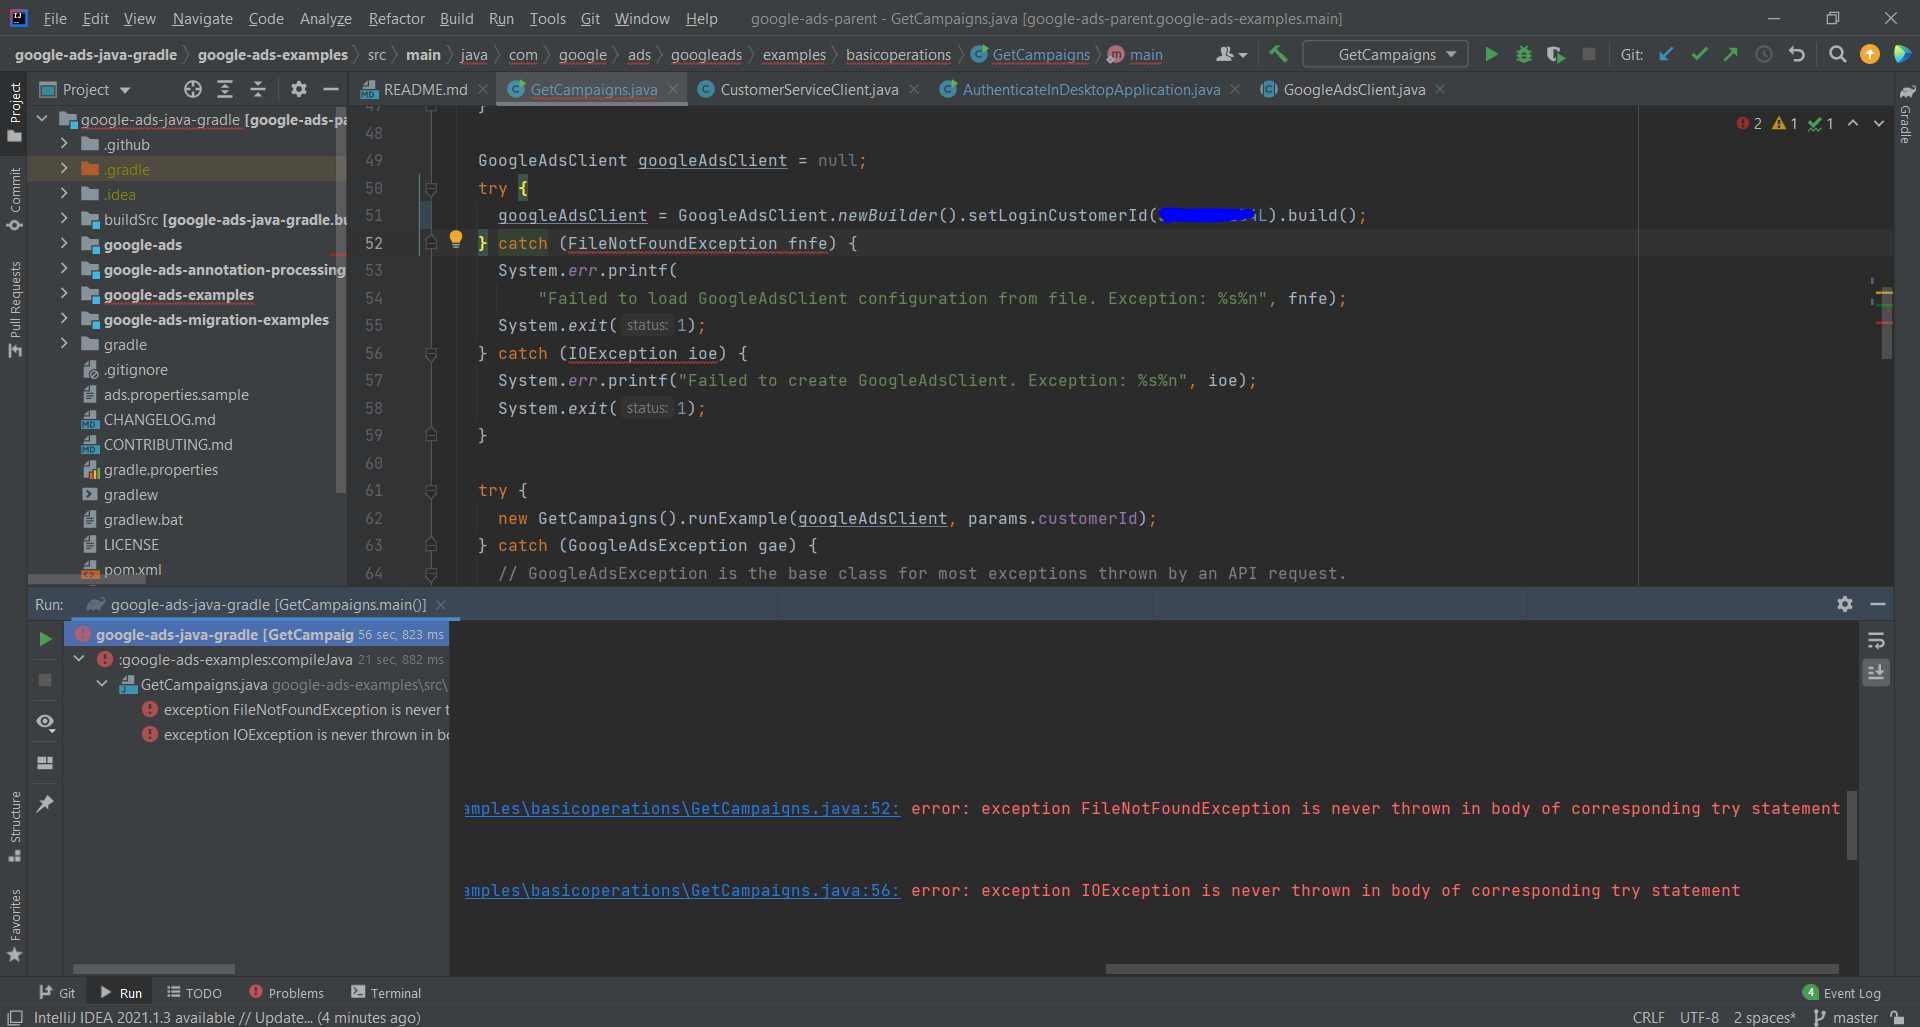1920x1027 pixels.
Task: Collapse the :google-ads-examples:compileJava node
Action: coord(79,658)
